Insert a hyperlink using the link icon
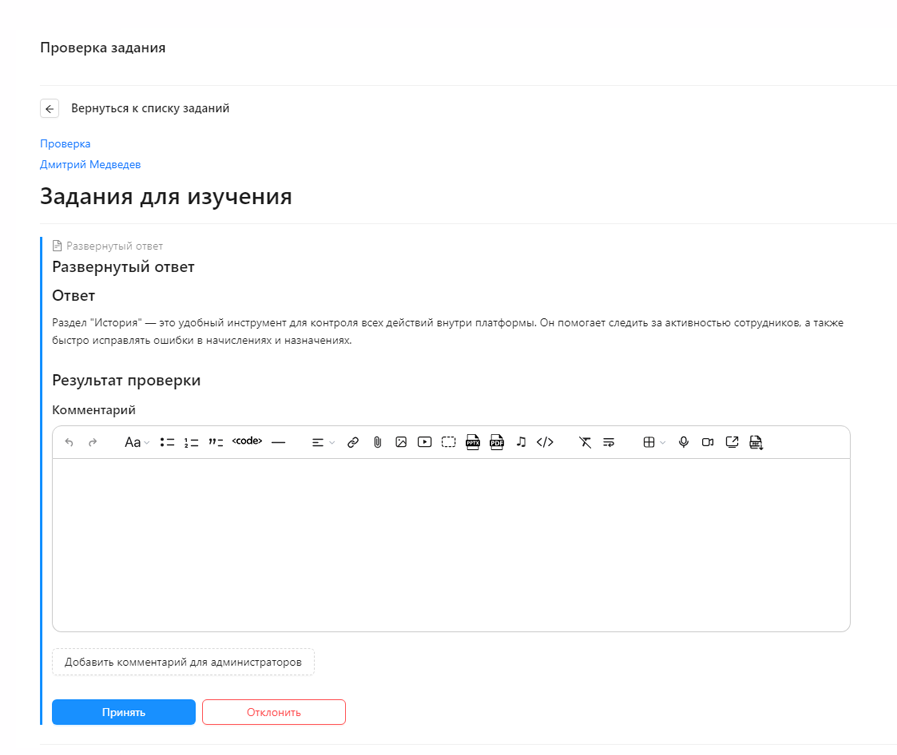Screen dimensions: 897x755 coord(353,442)
